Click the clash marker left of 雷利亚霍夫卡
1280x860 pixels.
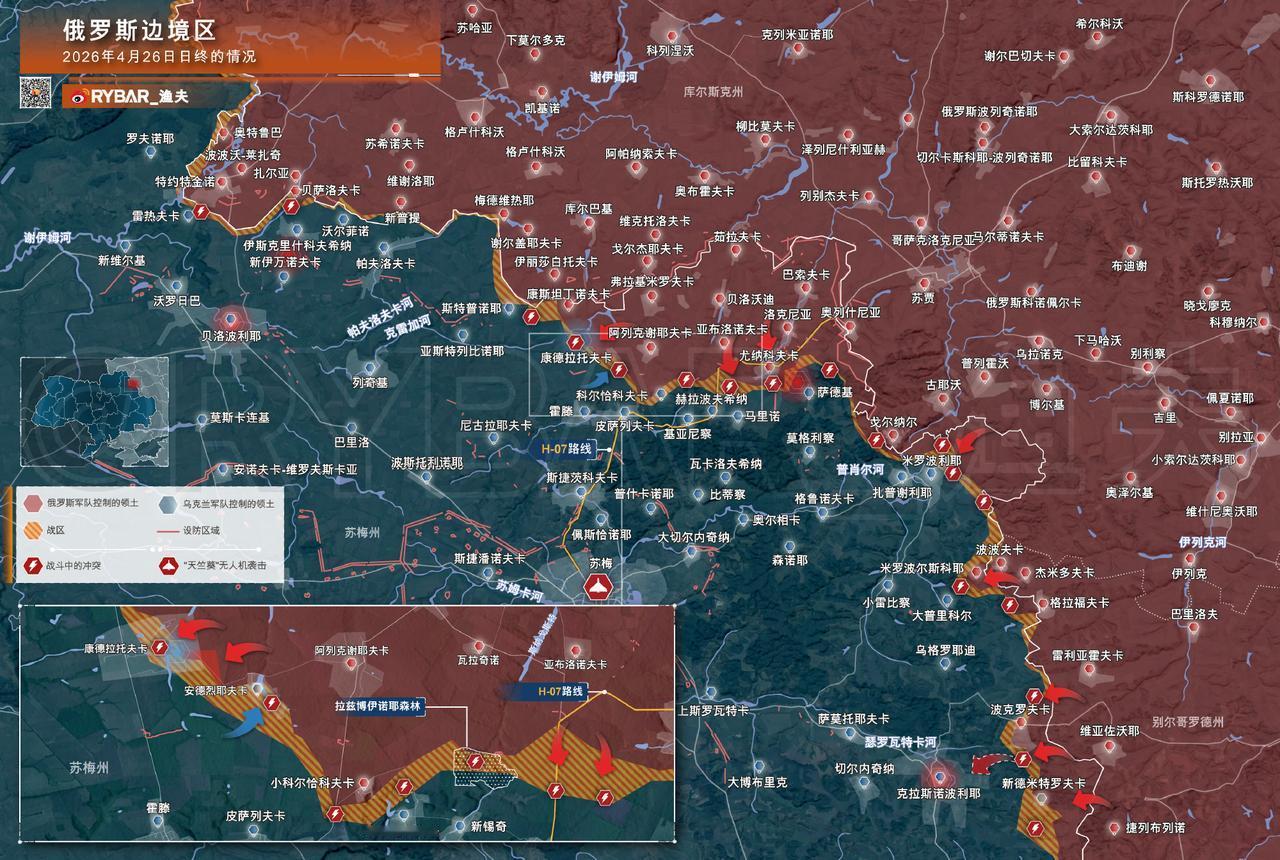[1035, 695]
